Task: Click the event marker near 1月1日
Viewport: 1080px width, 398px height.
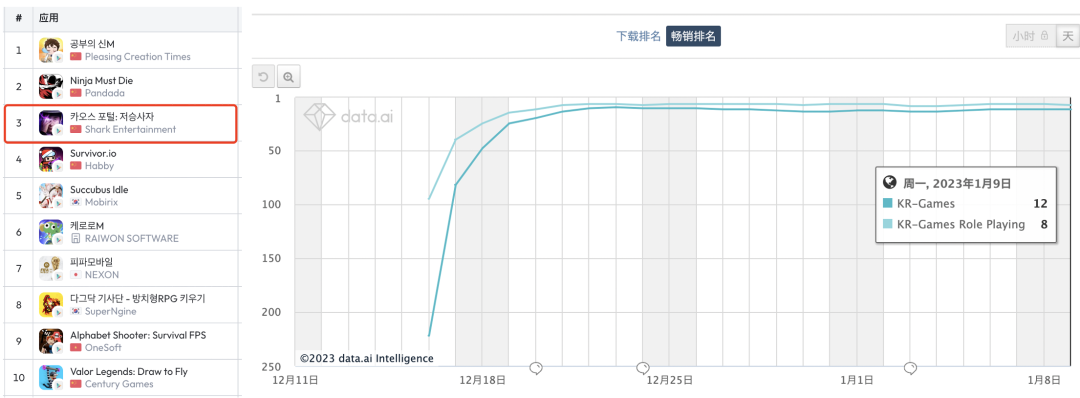Action: 911,368
